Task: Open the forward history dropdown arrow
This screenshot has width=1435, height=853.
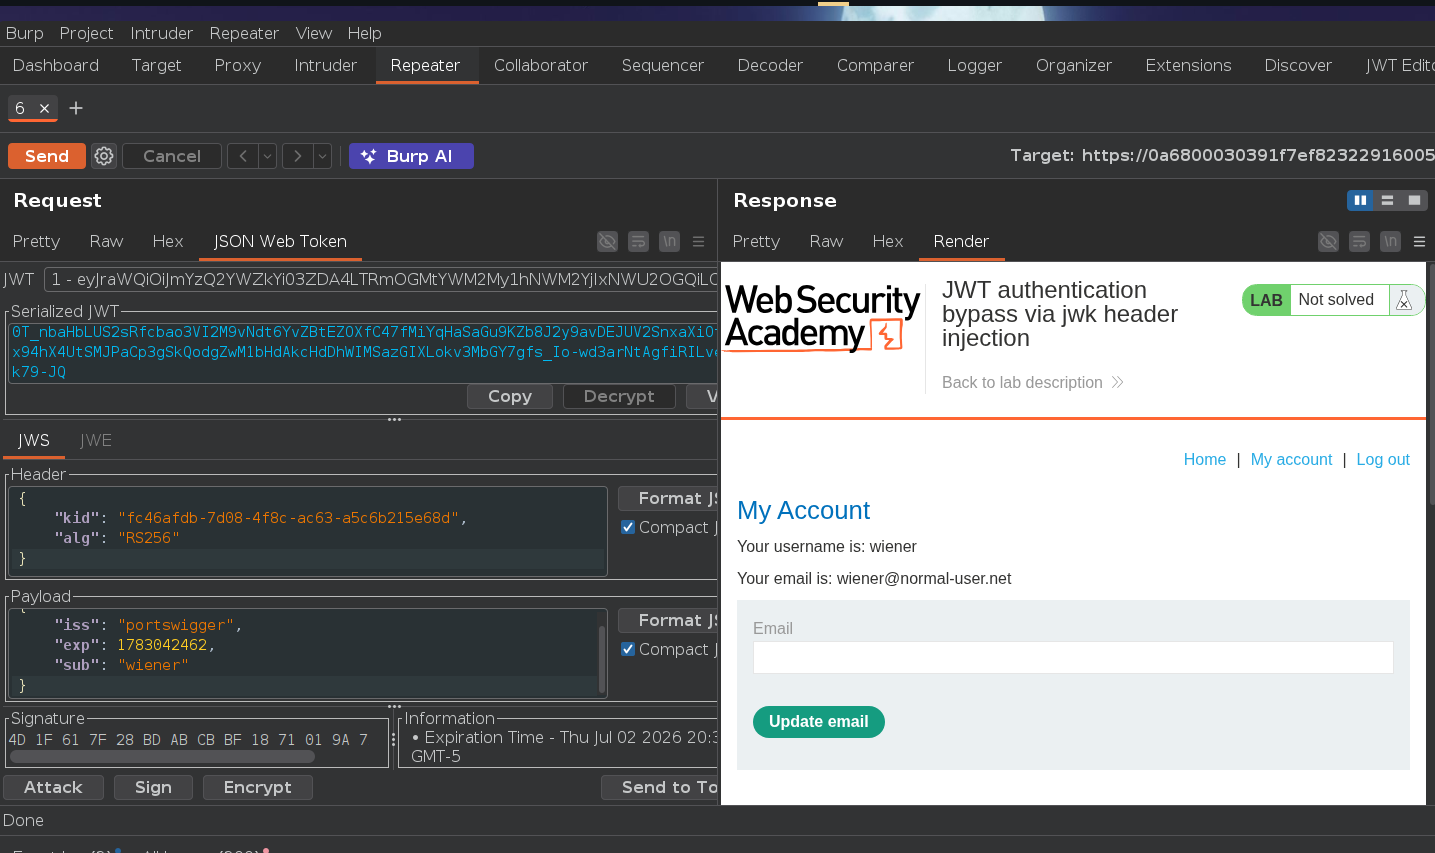Action: click(322, 156)
